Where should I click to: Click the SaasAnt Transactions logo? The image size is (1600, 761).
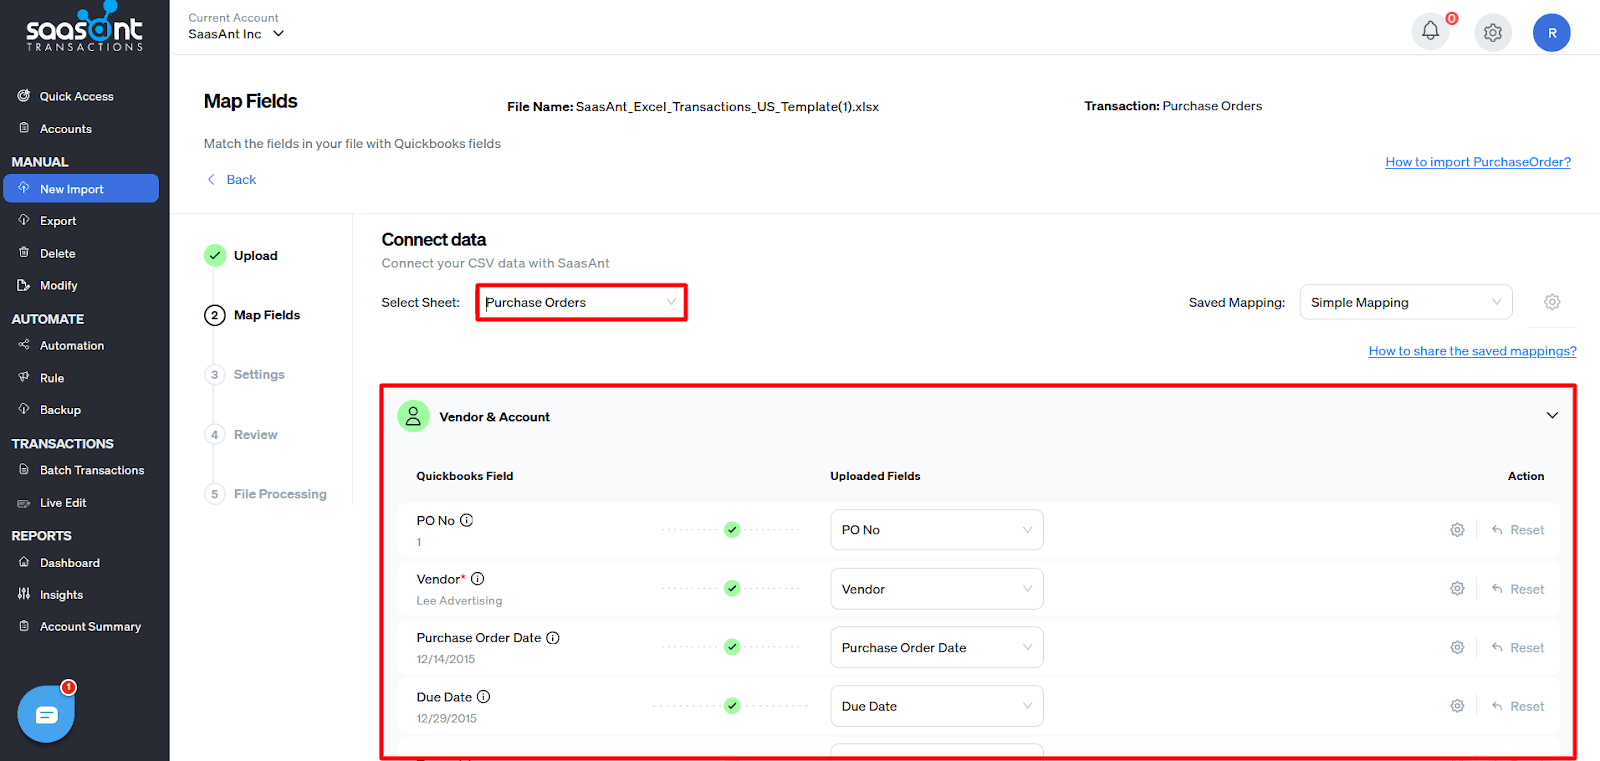tap(85, 27)
